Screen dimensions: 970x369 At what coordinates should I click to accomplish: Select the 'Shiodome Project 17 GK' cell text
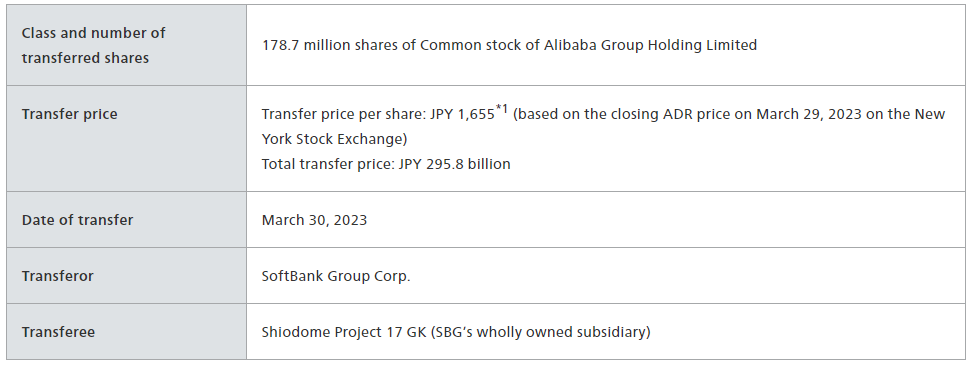point(344,332)
